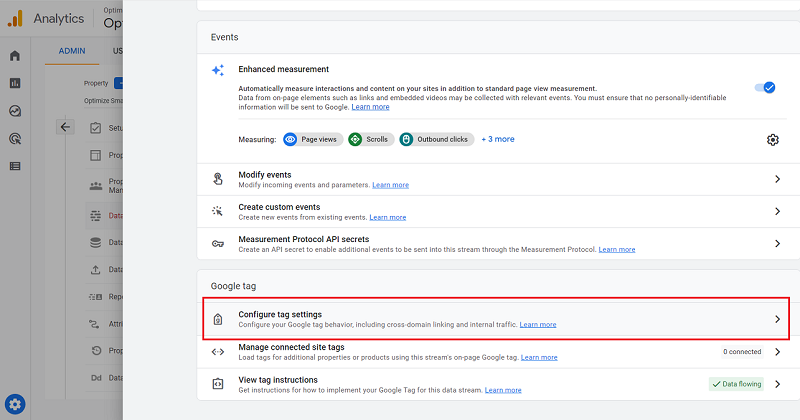Click Setup Assistant checkbox icon
Image resolution: width=800 pixels, height=420 pixels.
coord(95,128)
